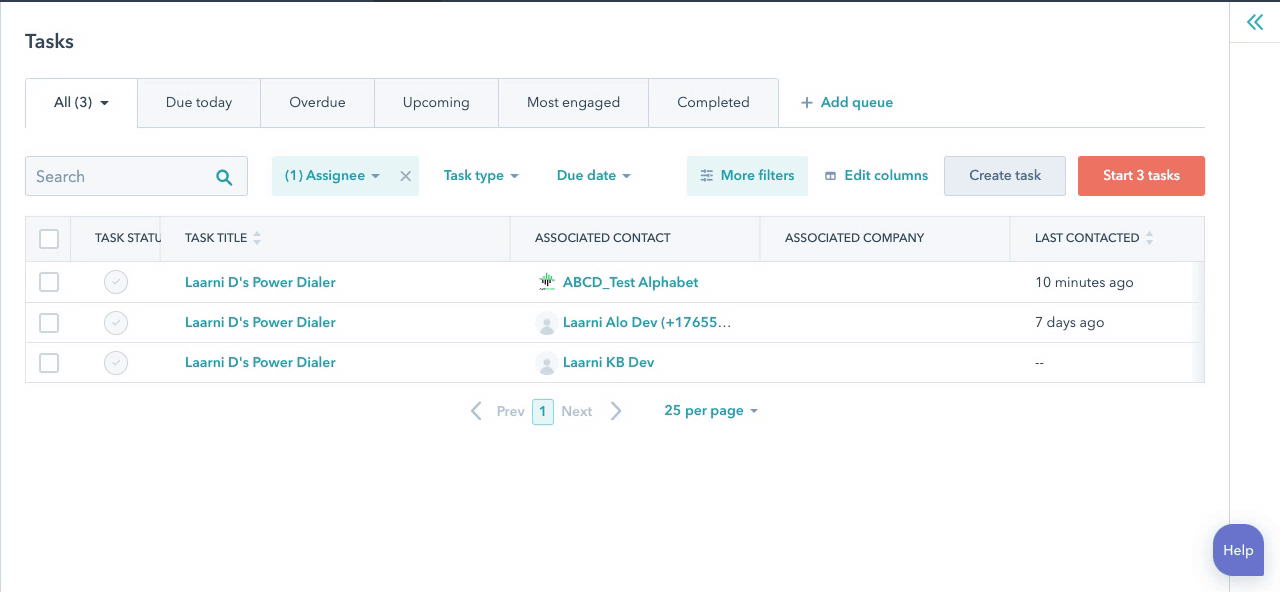Click into the Search input field

(120, 177)
